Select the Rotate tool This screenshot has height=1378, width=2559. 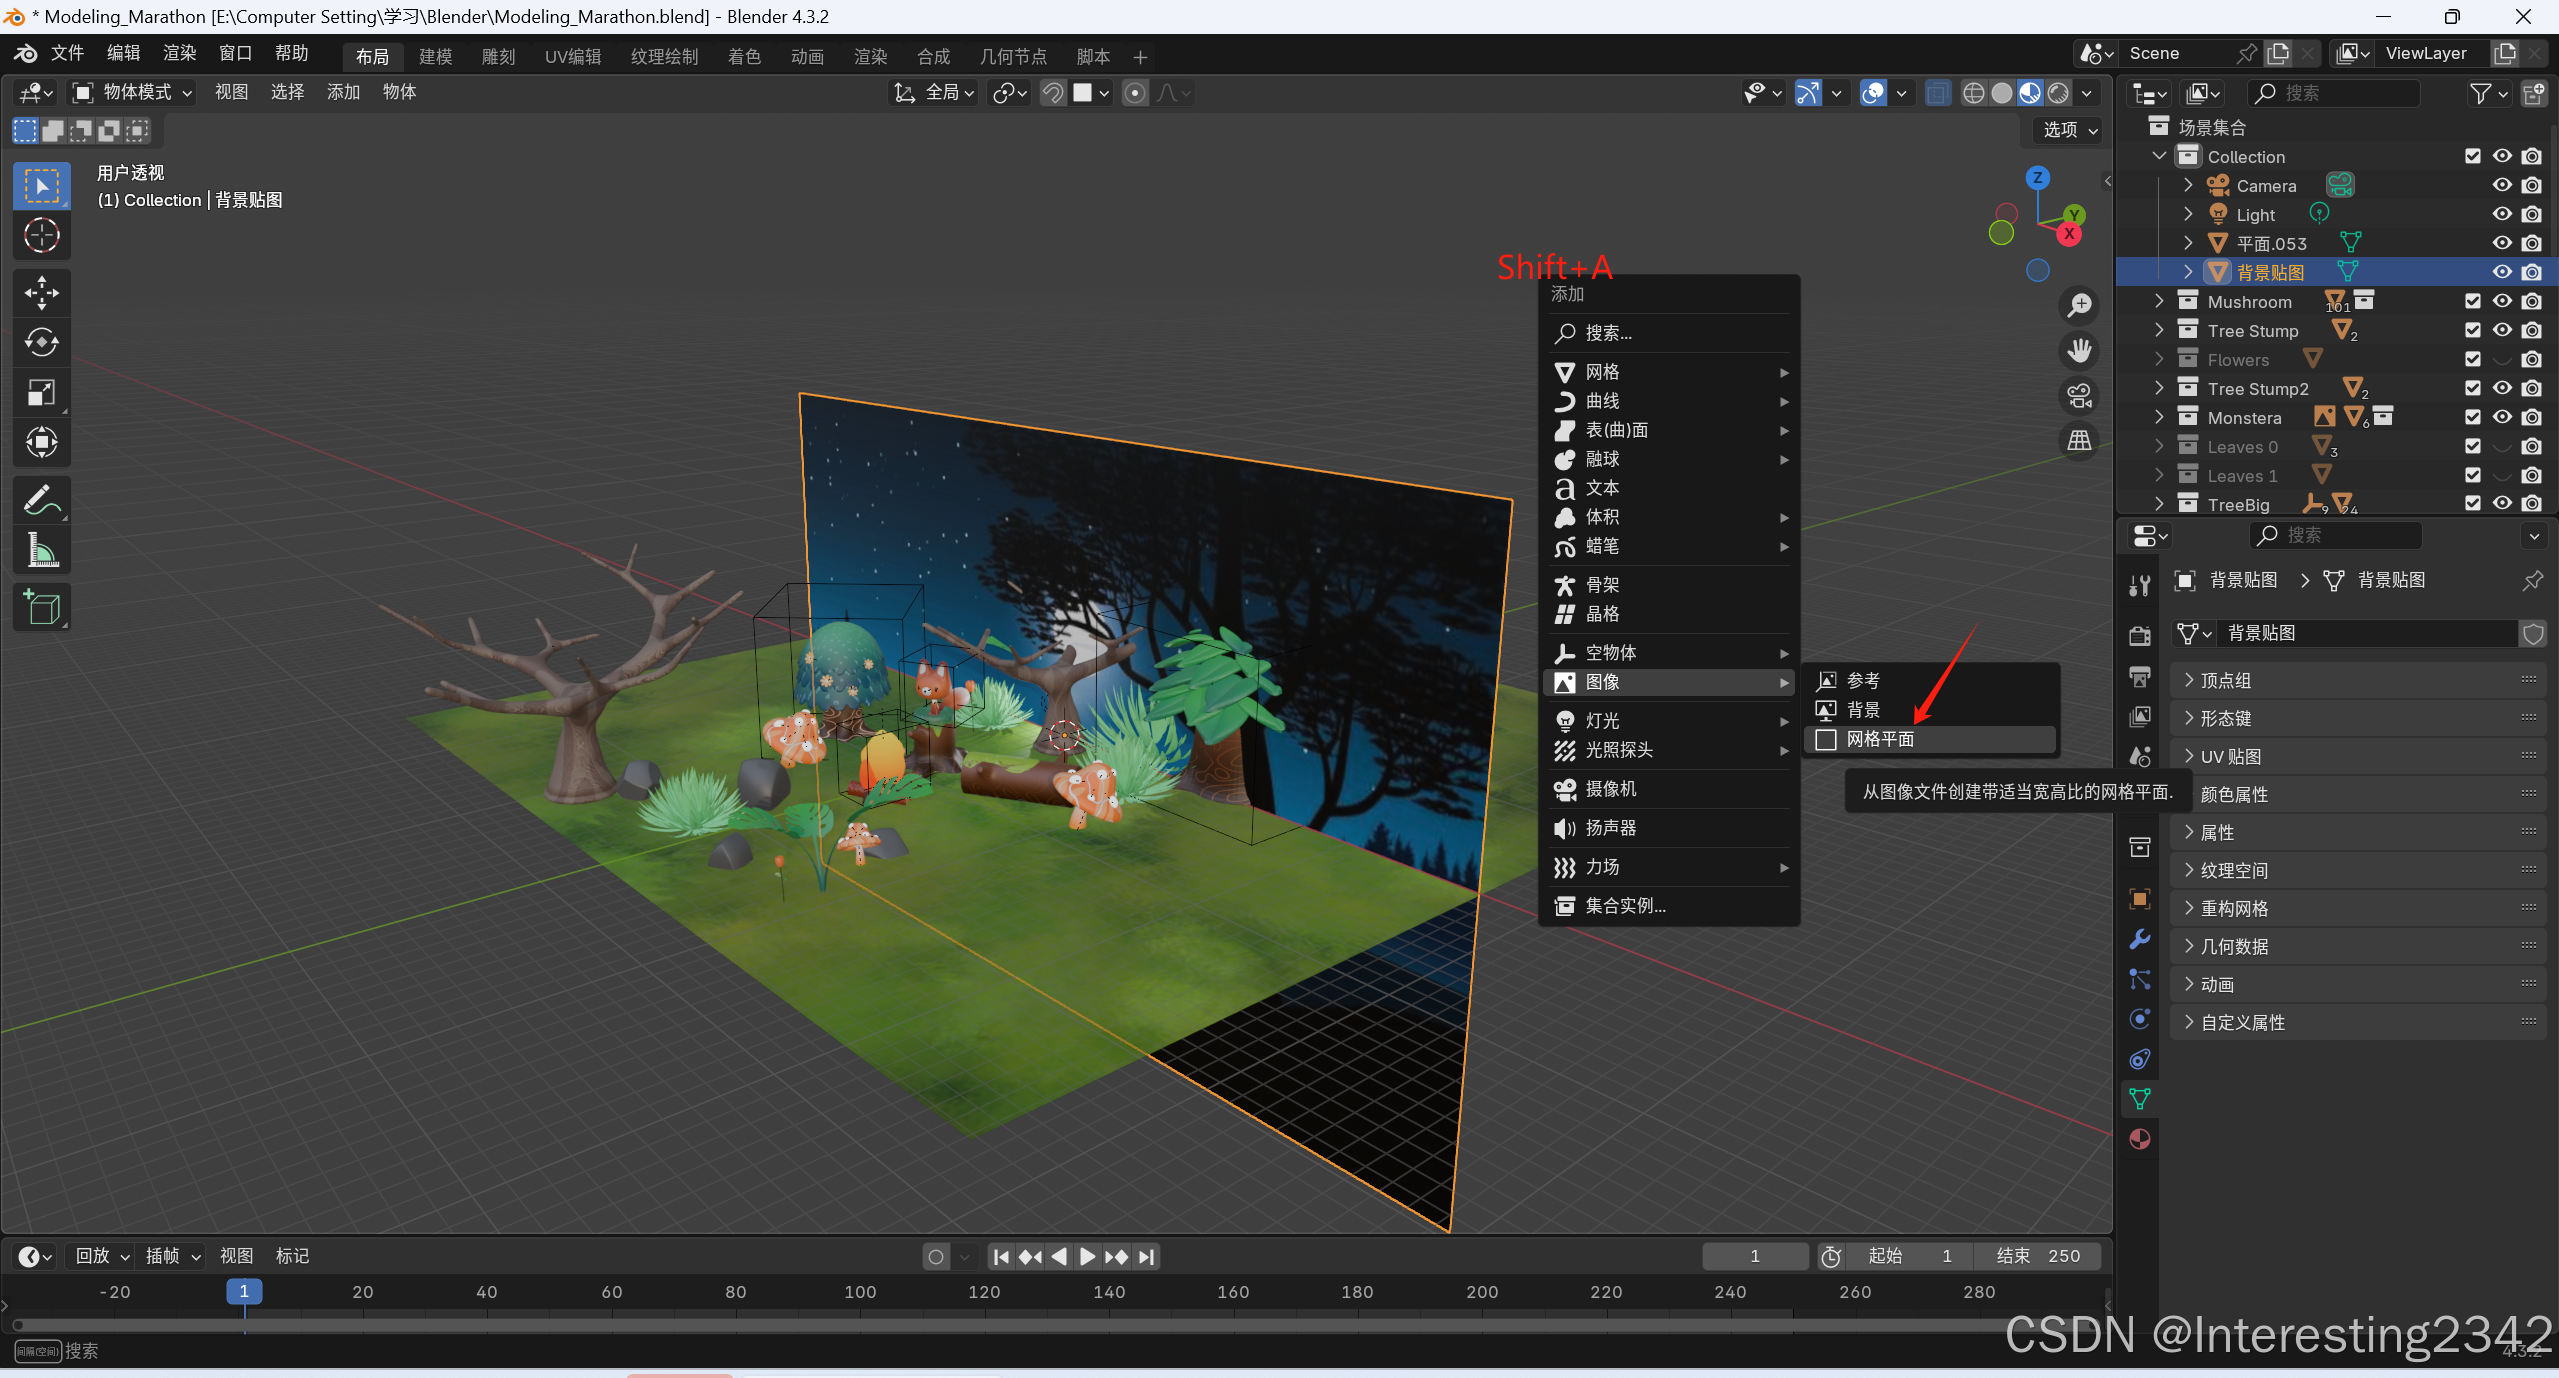tap(41, 342)
